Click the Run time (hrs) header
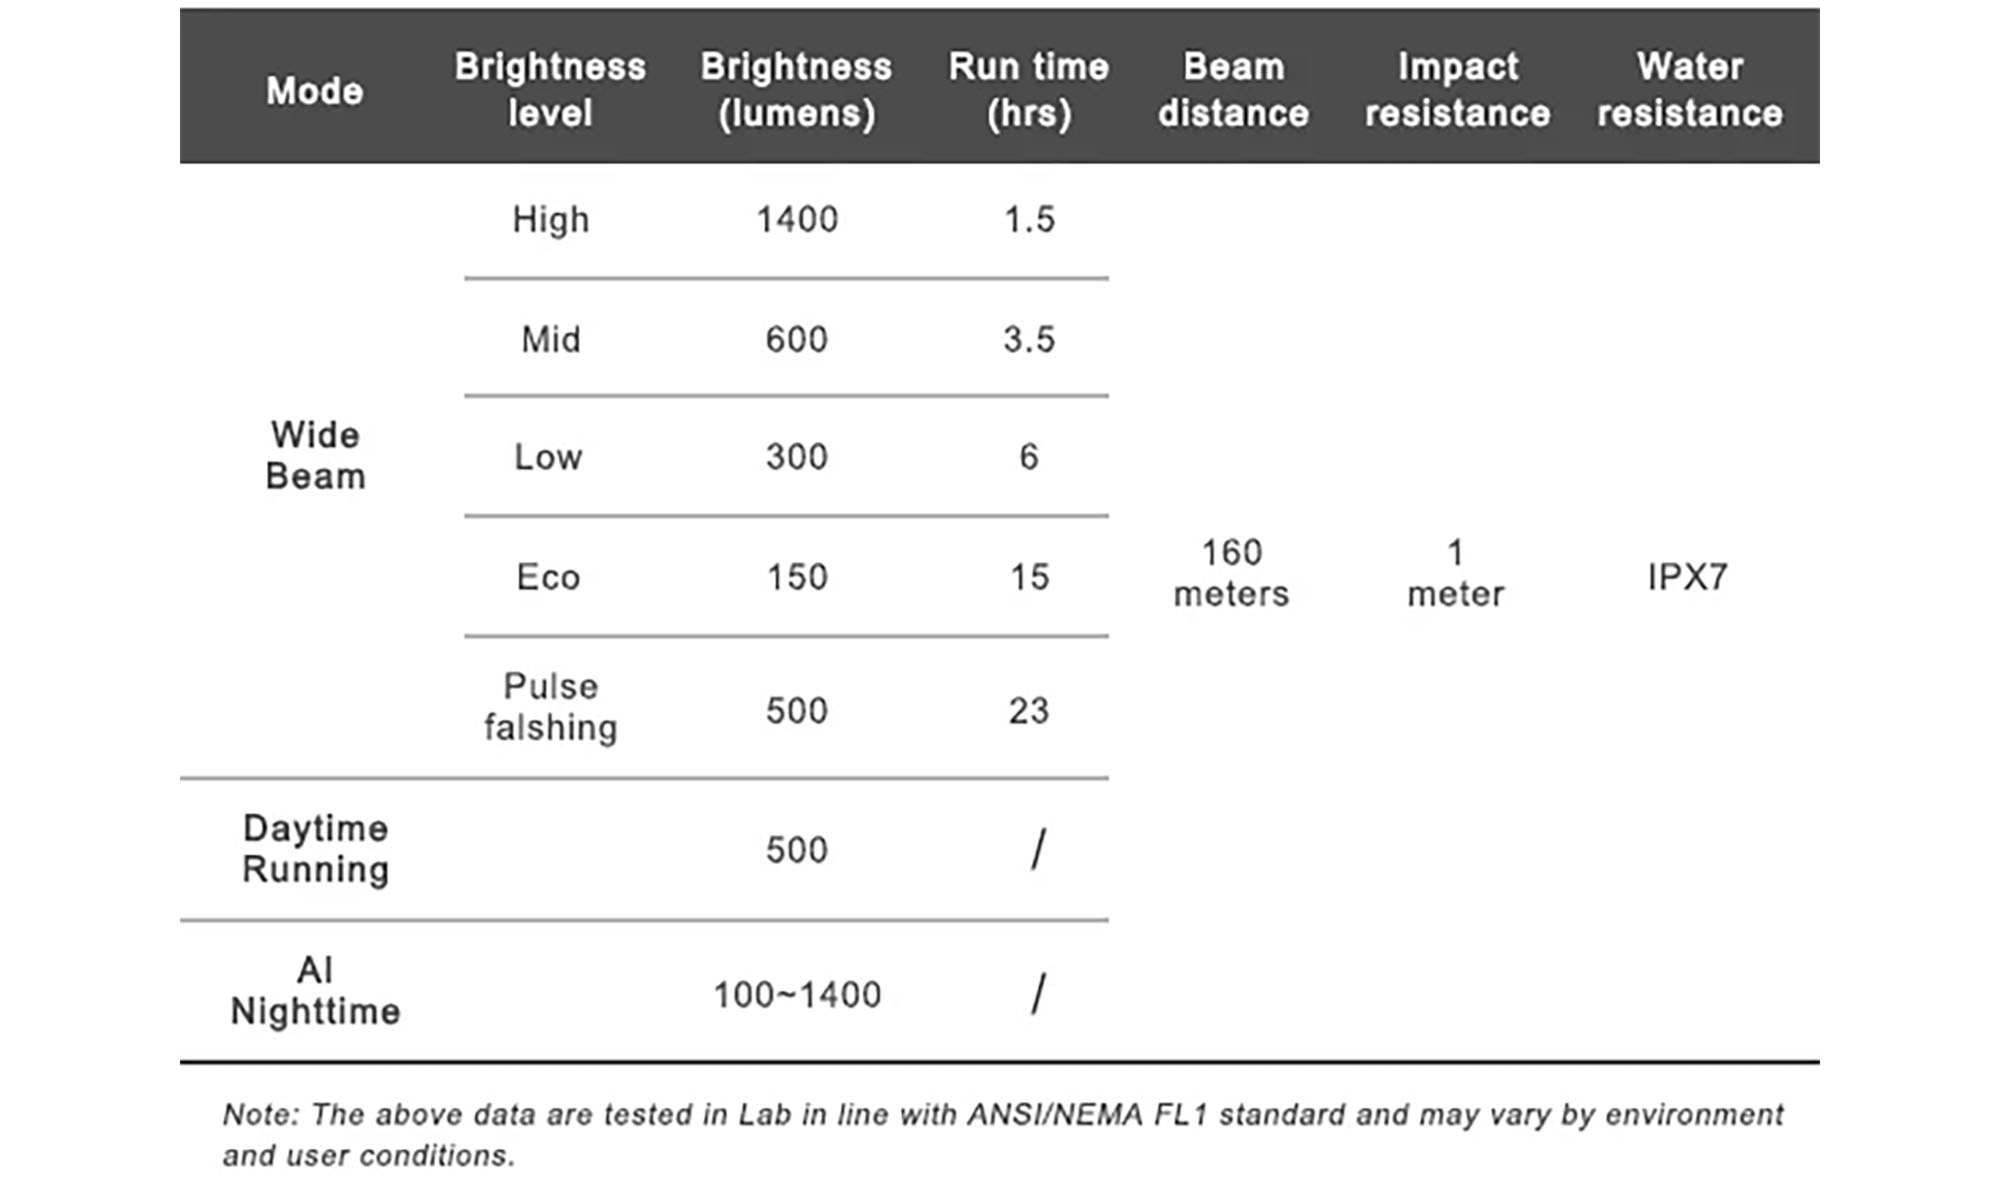 (x=1028, y=90)
